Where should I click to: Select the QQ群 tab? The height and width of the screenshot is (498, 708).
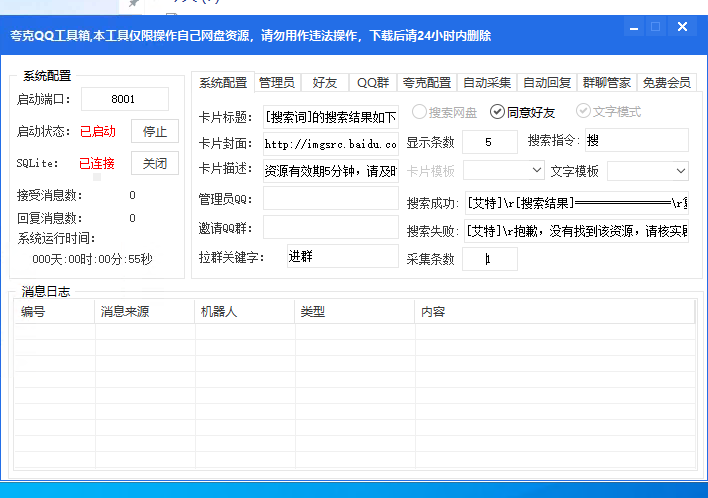pyautogui.click(x=373, y=83)
